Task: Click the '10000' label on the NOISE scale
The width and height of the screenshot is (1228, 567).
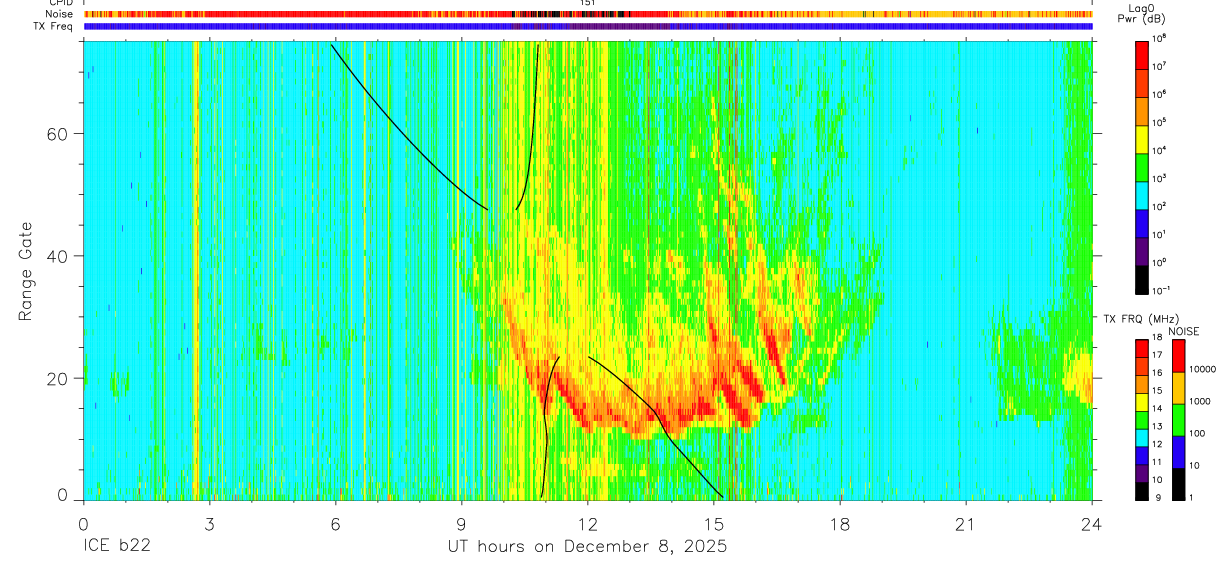Action: [x=1203, y=369]
